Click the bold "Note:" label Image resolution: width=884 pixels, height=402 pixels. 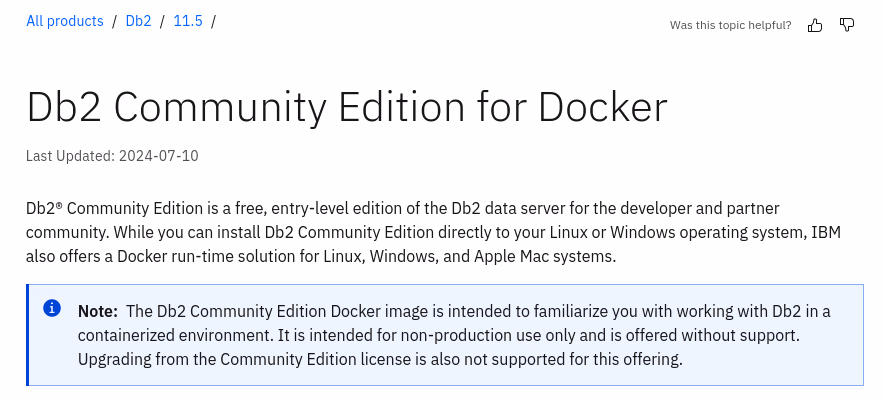(98, 311)
